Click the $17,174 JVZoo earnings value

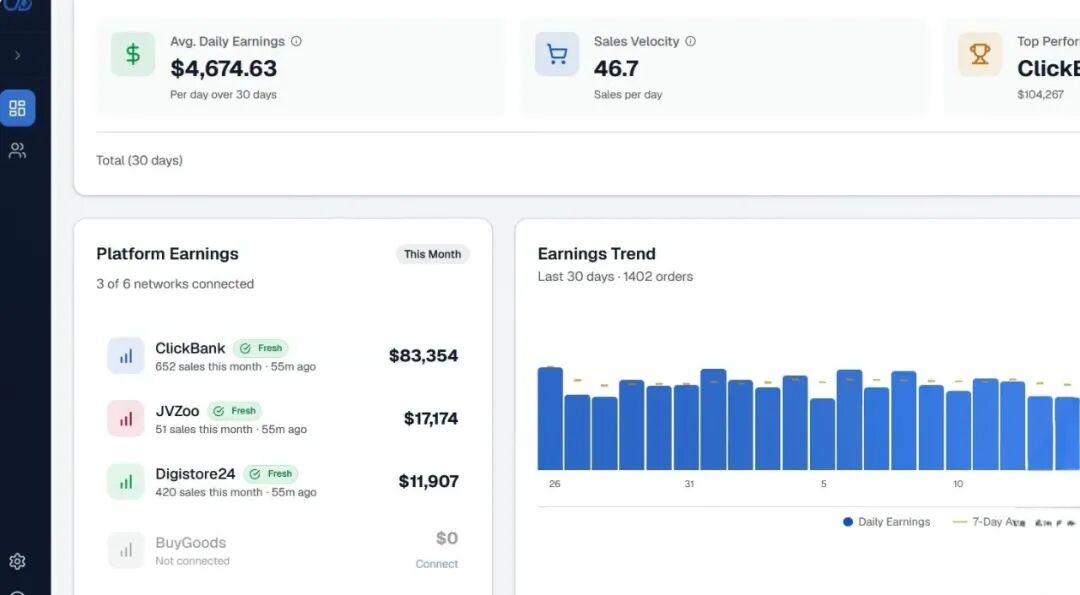pyautogui.click(x=431, y=418)
